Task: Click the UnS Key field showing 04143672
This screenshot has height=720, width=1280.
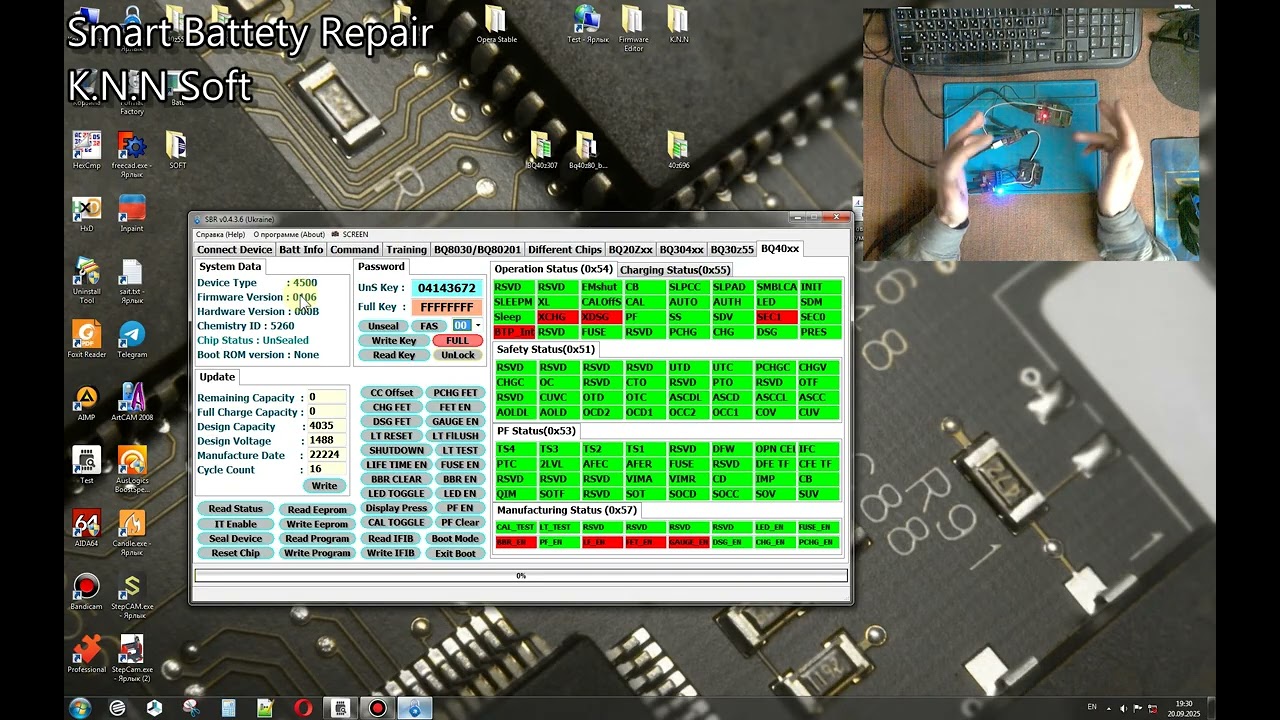Action: [446, 288]
